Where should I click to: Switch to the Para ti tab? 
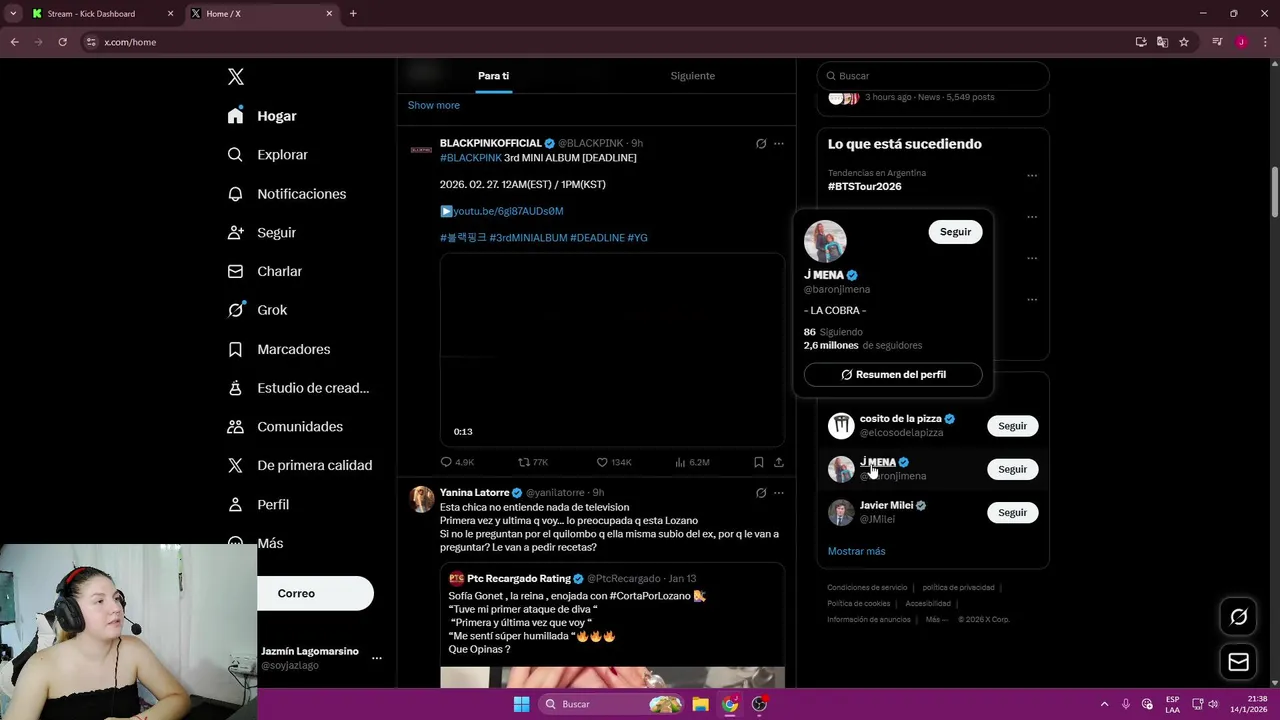(x=493, y=76)
